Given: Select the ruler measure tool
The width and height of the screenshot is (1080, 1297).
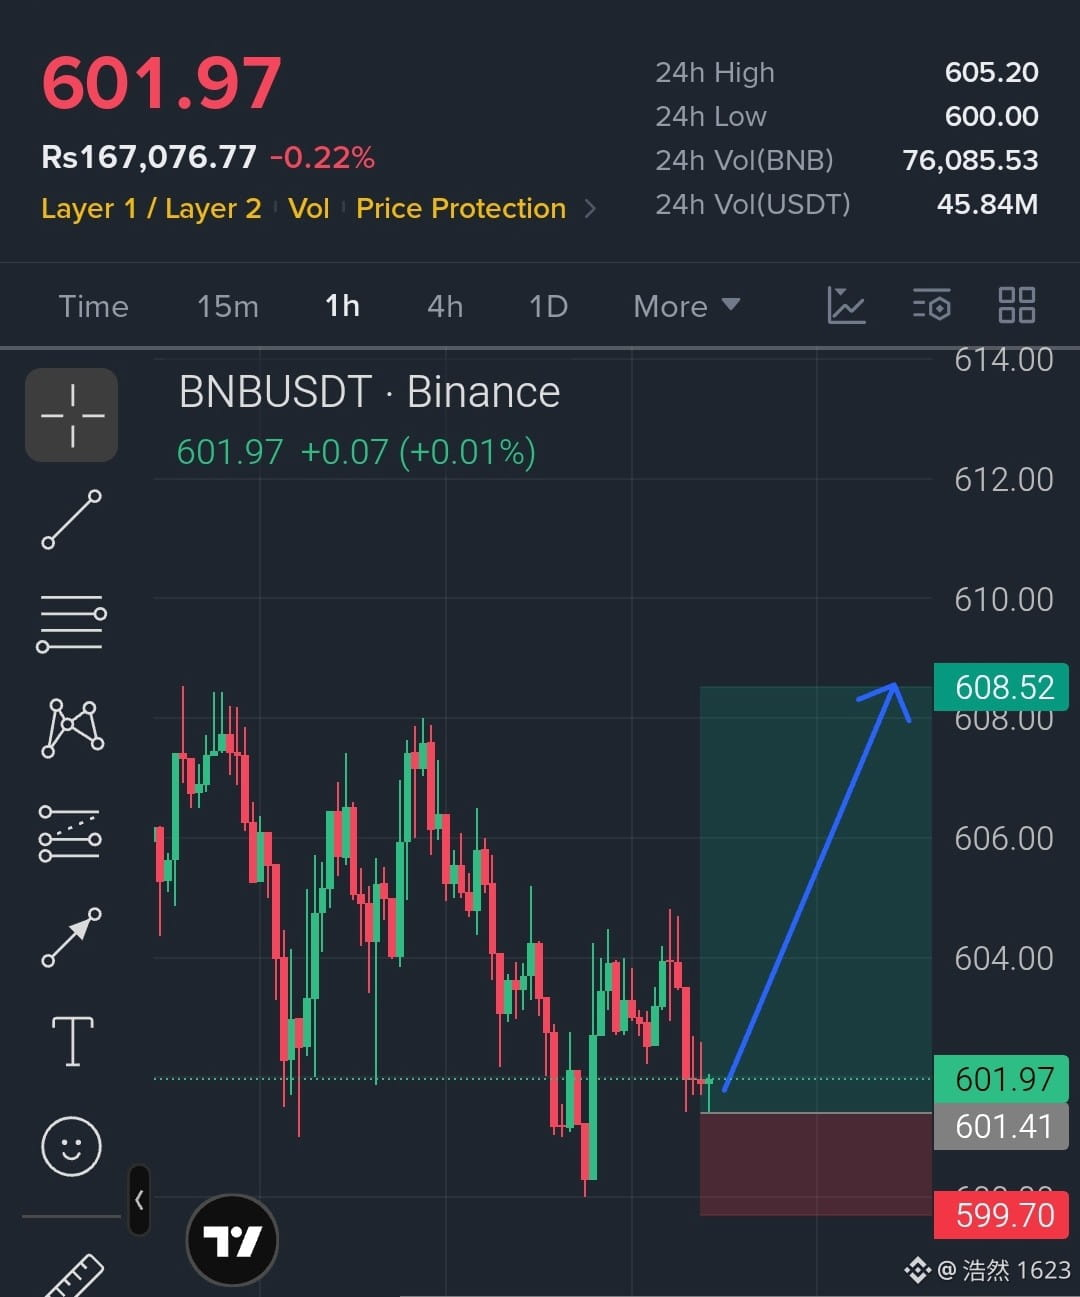Looking at the screenshot, I should click(x=74, y=1275).
